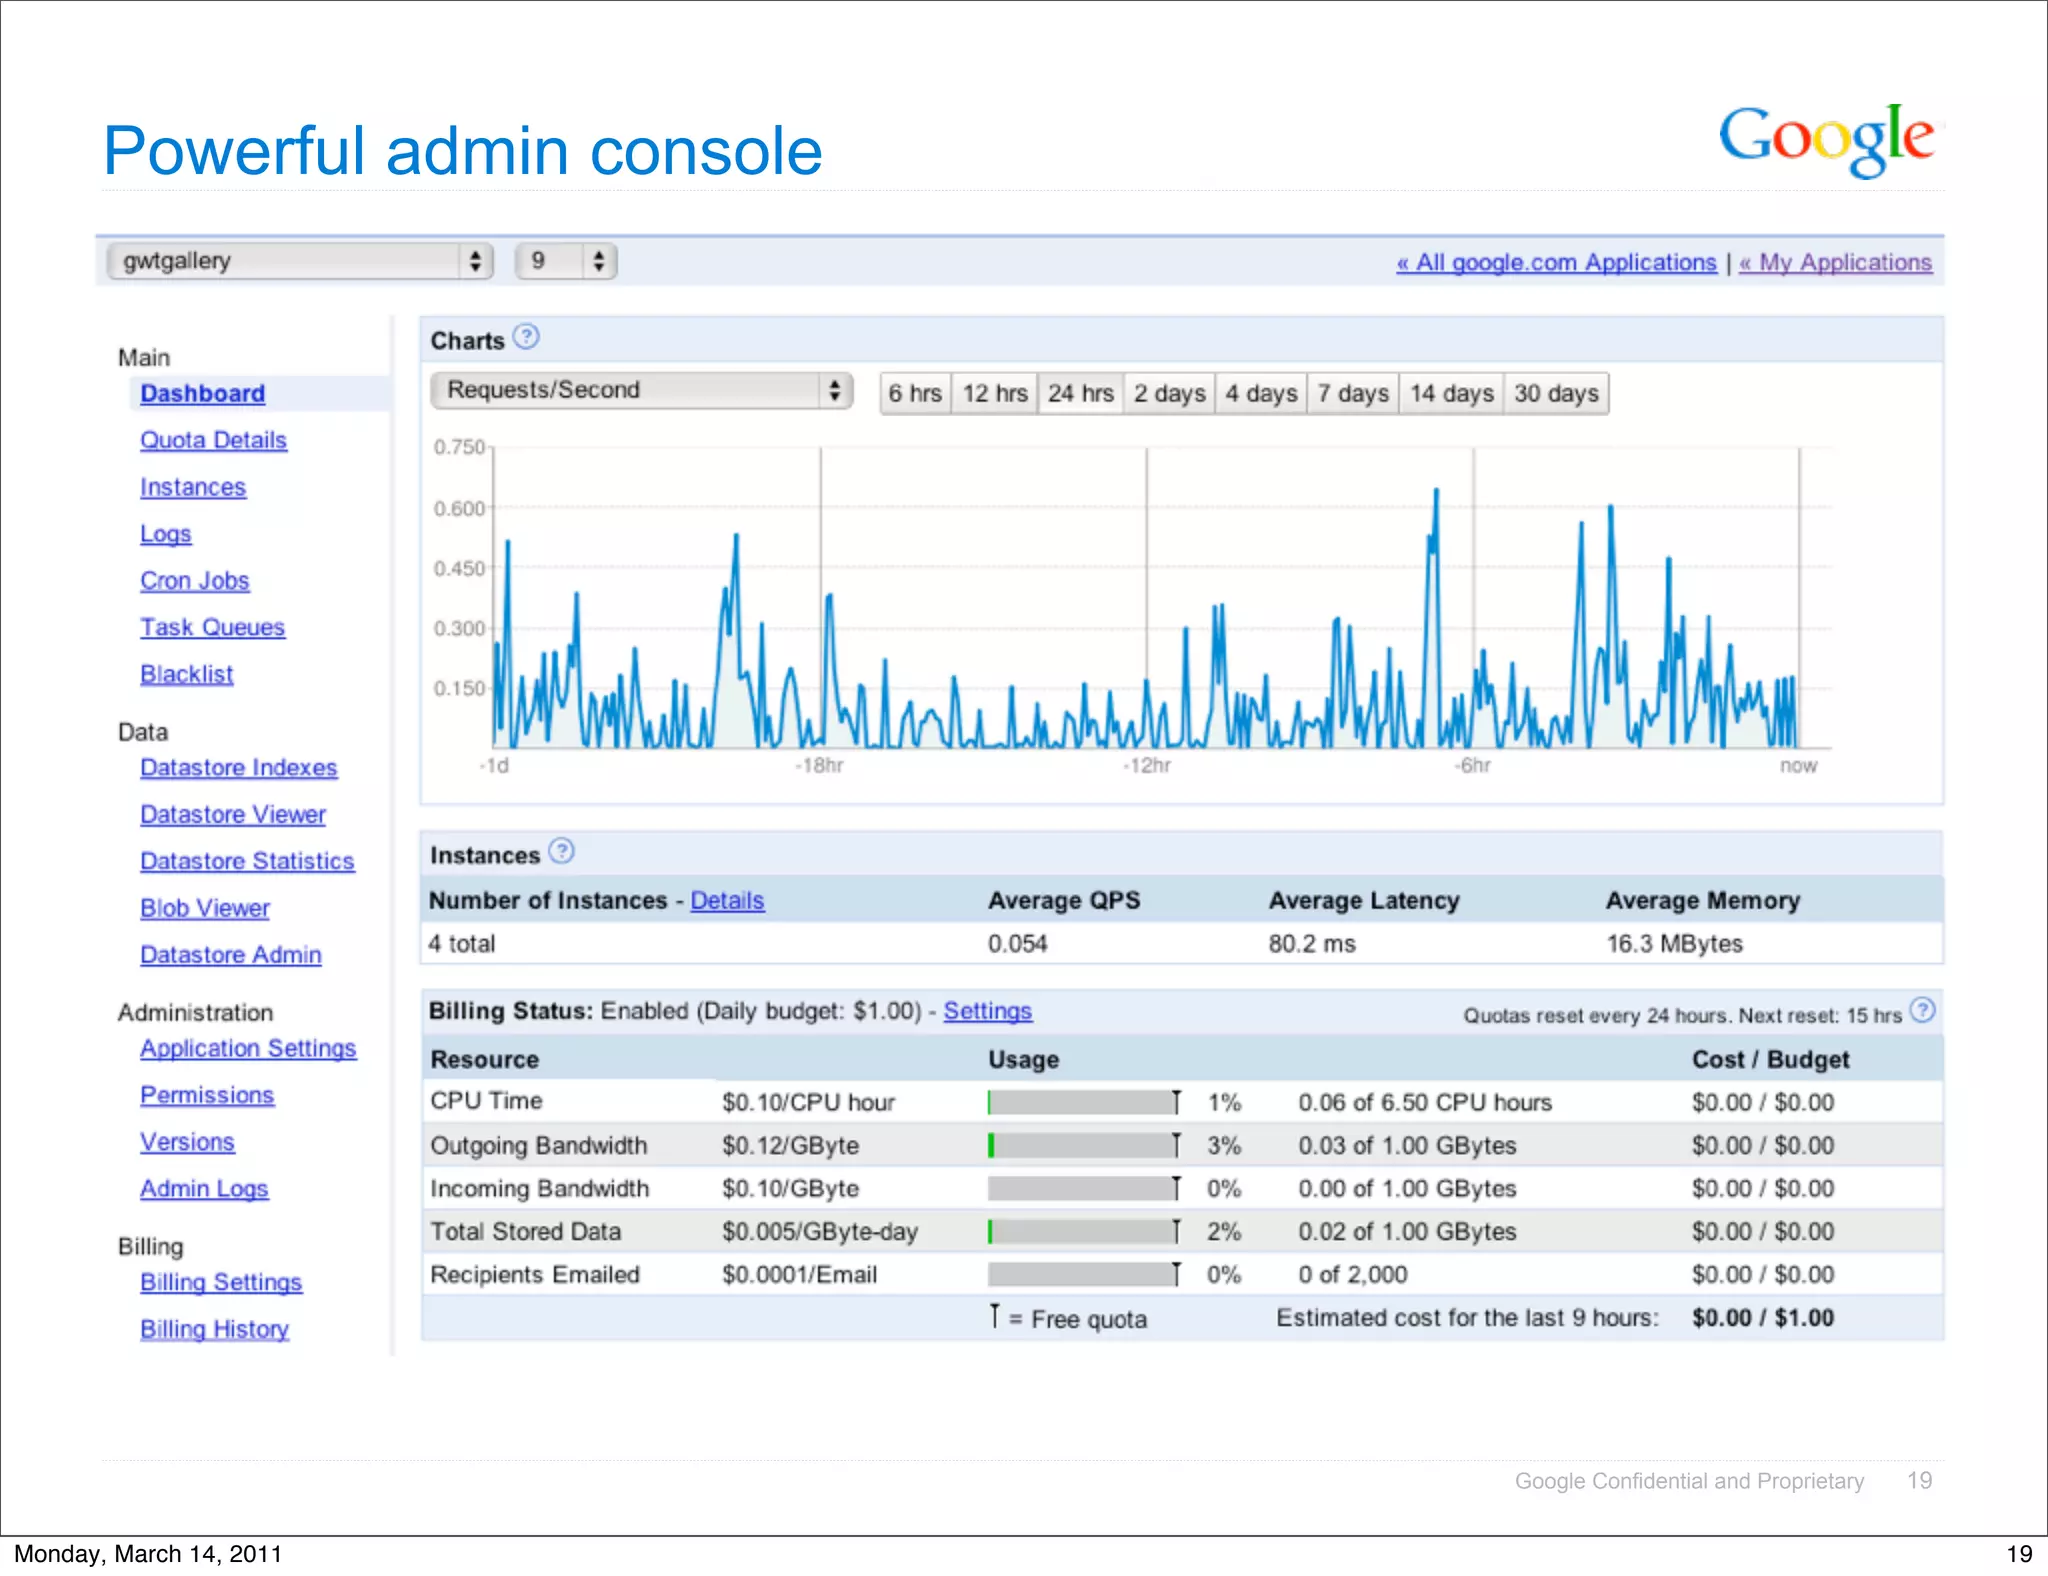Click the 'Cost / Budget' column header

[1771, 1059]
